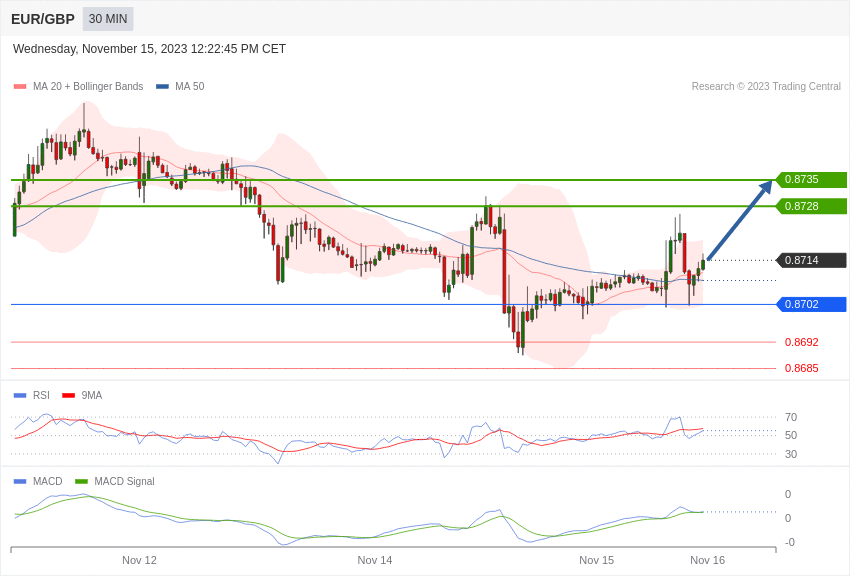This screenshot has width=850, height=576.
Task: Click the MACD Signal legend label
Action: pyautogui.click(x=124, y=481)
